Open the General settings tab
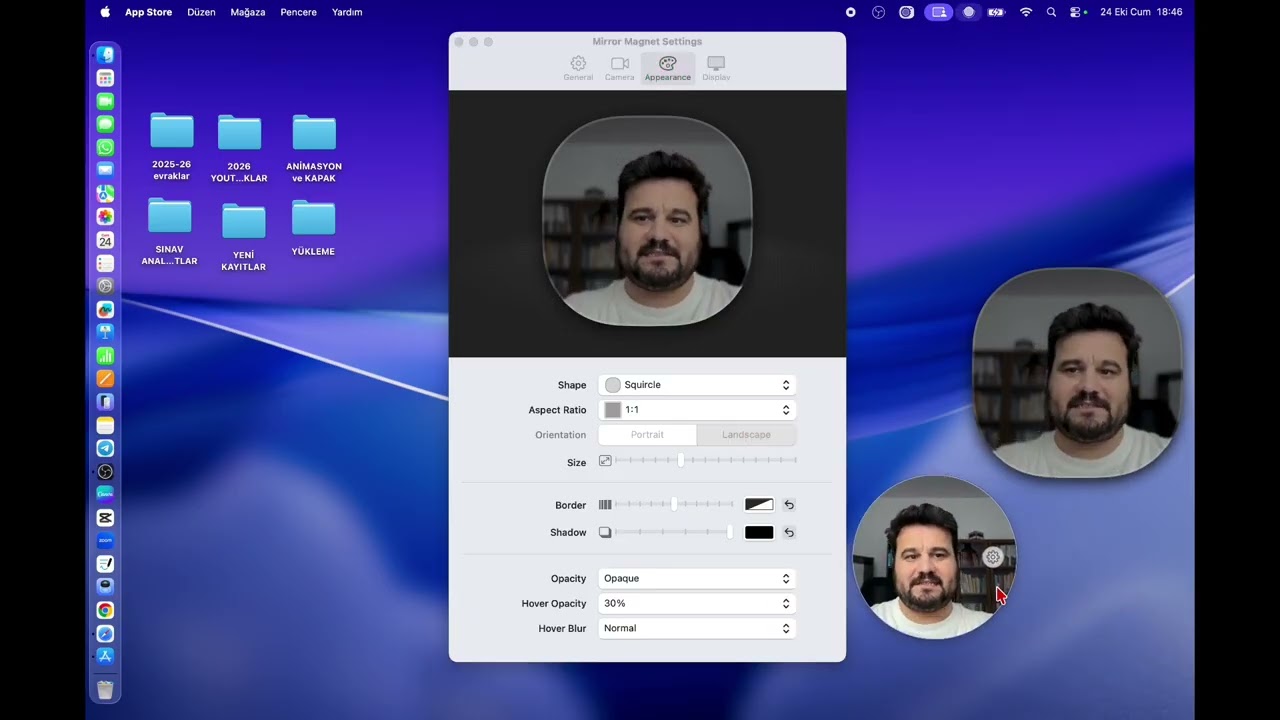 click(x=578, y=68)
